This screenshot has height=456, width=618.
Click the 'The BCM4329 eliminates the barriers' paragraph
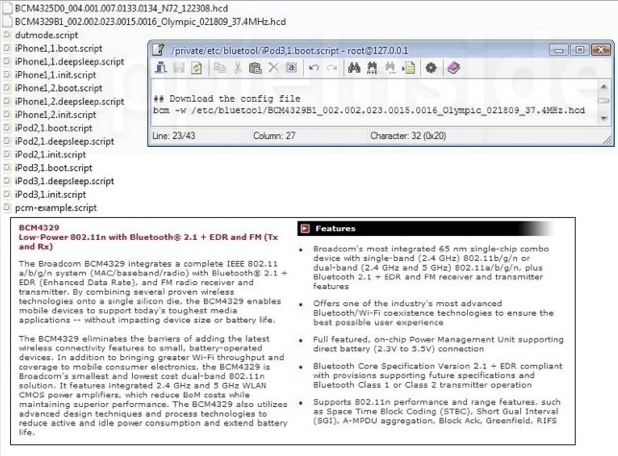click(153, 385)
